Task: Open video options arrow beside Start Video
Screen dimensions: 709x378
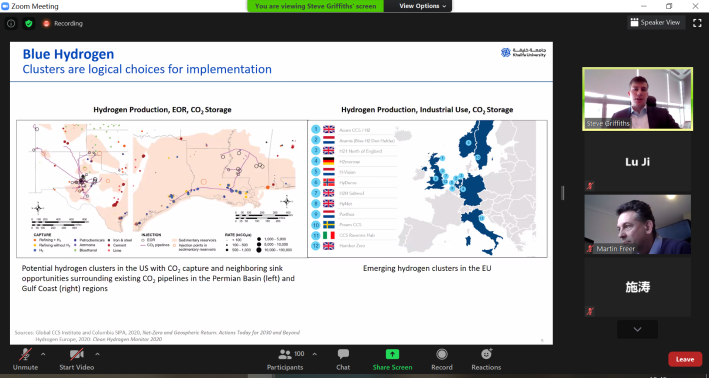Action: 97,354
